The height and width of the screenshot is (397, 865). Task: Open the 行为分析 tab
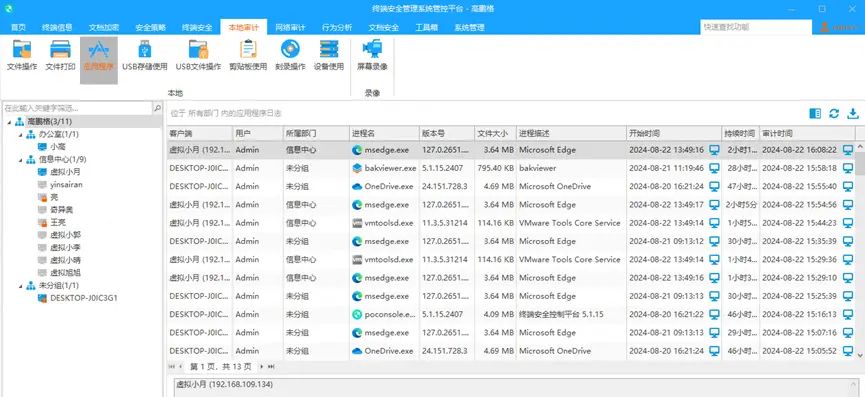coord(337,28)
